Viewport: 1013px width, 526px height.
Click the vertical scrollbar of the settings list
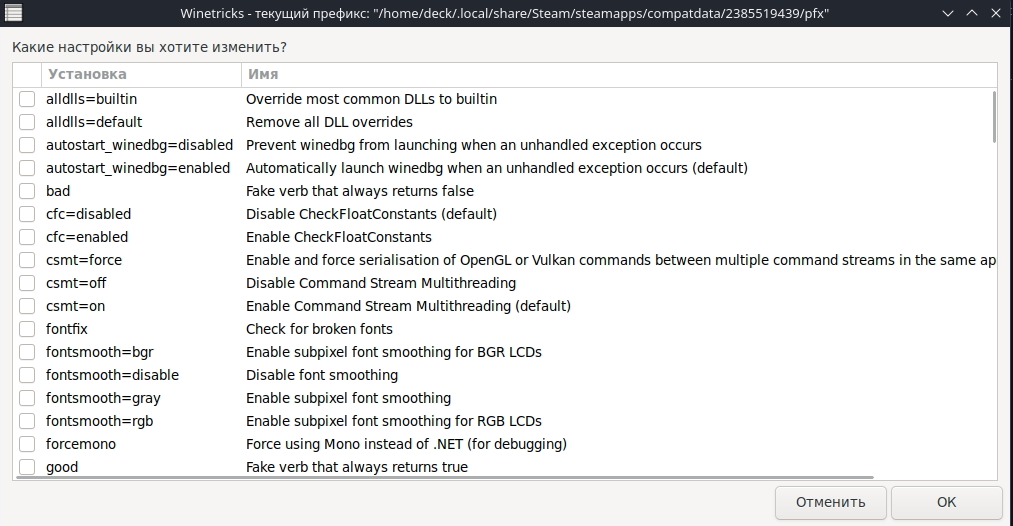(x=993, y=115)
